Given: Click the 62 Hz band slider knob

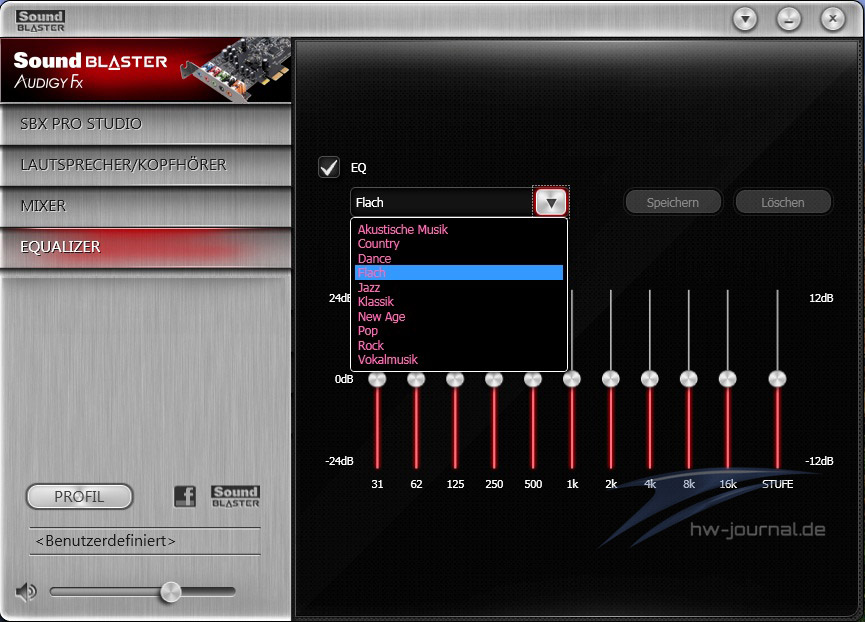Looking at the screenshot, I should coord(416,379).
